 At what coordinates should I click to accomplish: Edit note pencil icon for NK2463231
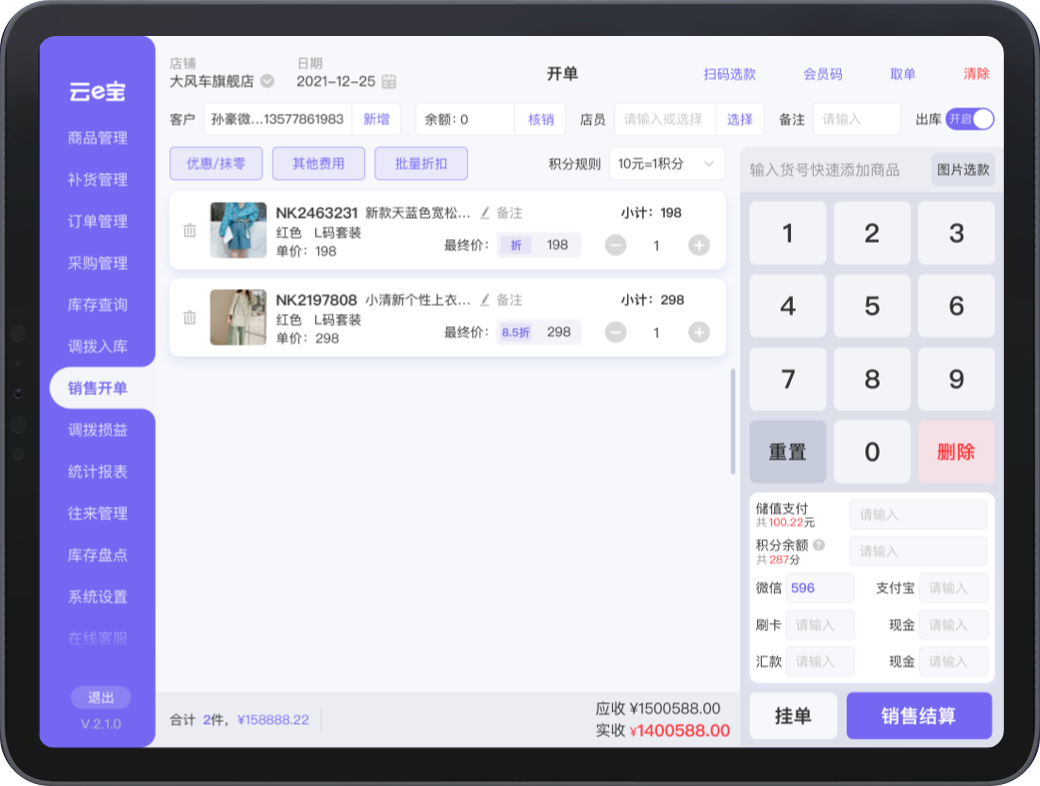point(485,213)
